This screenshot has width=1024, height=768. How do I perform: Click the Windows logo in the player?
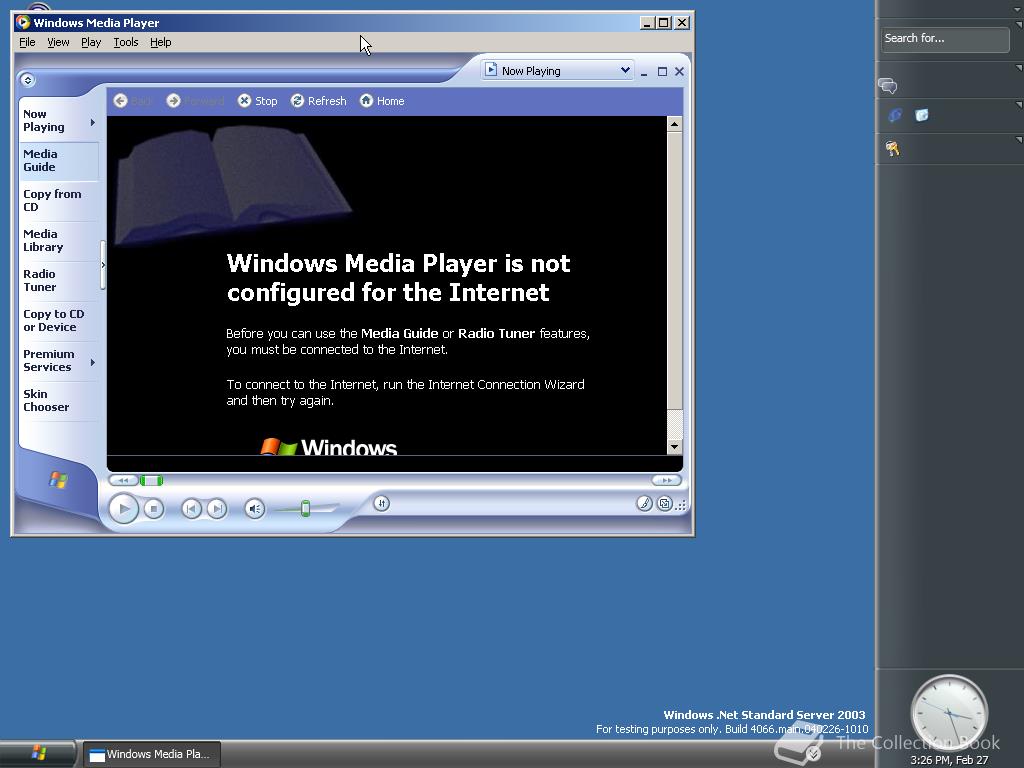[x=58, y=480]
